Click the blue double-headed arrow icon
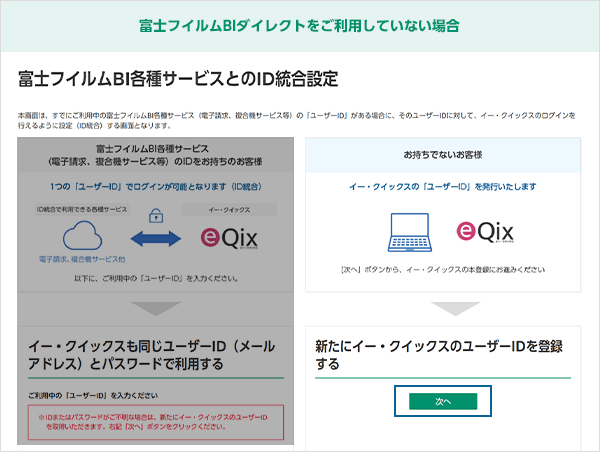The width and height of the screenshot is (600, 452). (x=156, y=239)
